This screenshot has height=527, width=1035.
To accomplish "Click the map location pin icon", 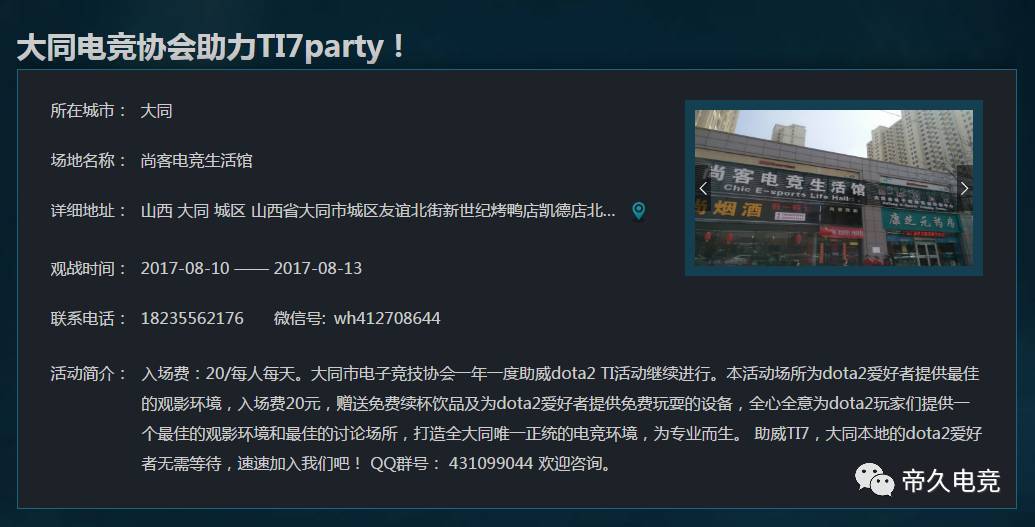I will pyautogui.click(x=638, y=211).
